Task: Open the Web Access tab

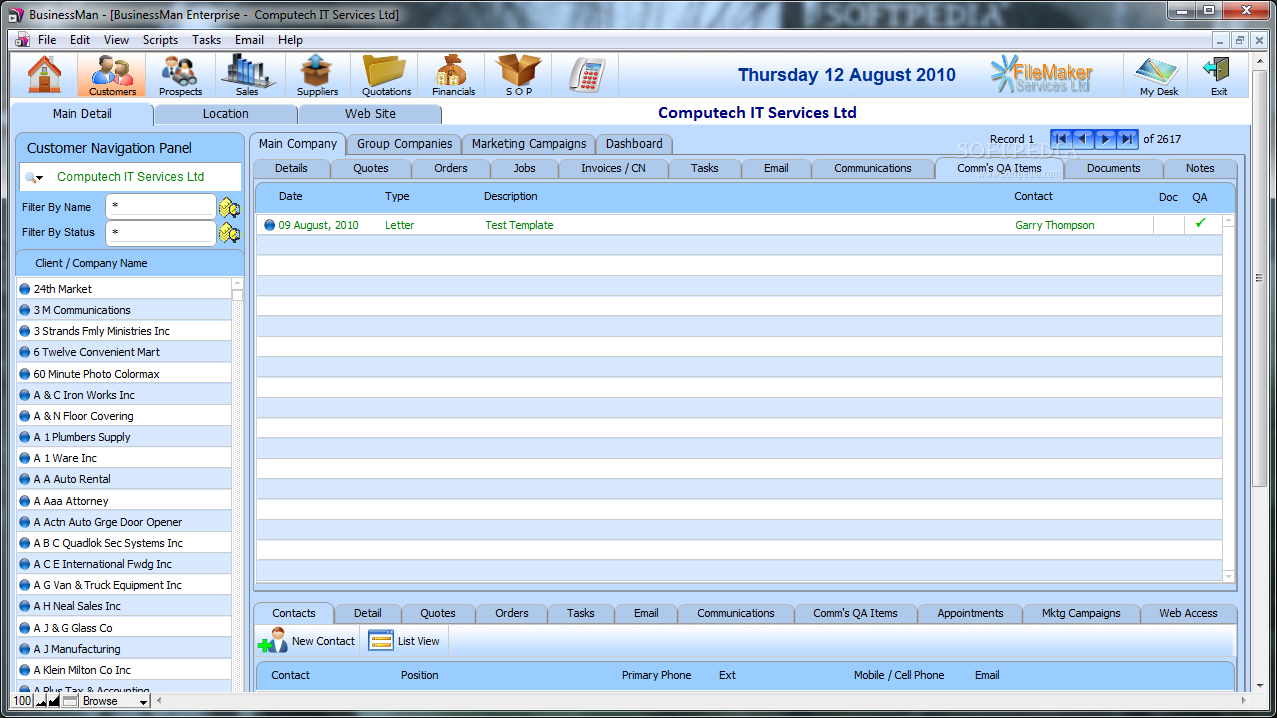Action: pyautogui.click(x=1188, y=613)
